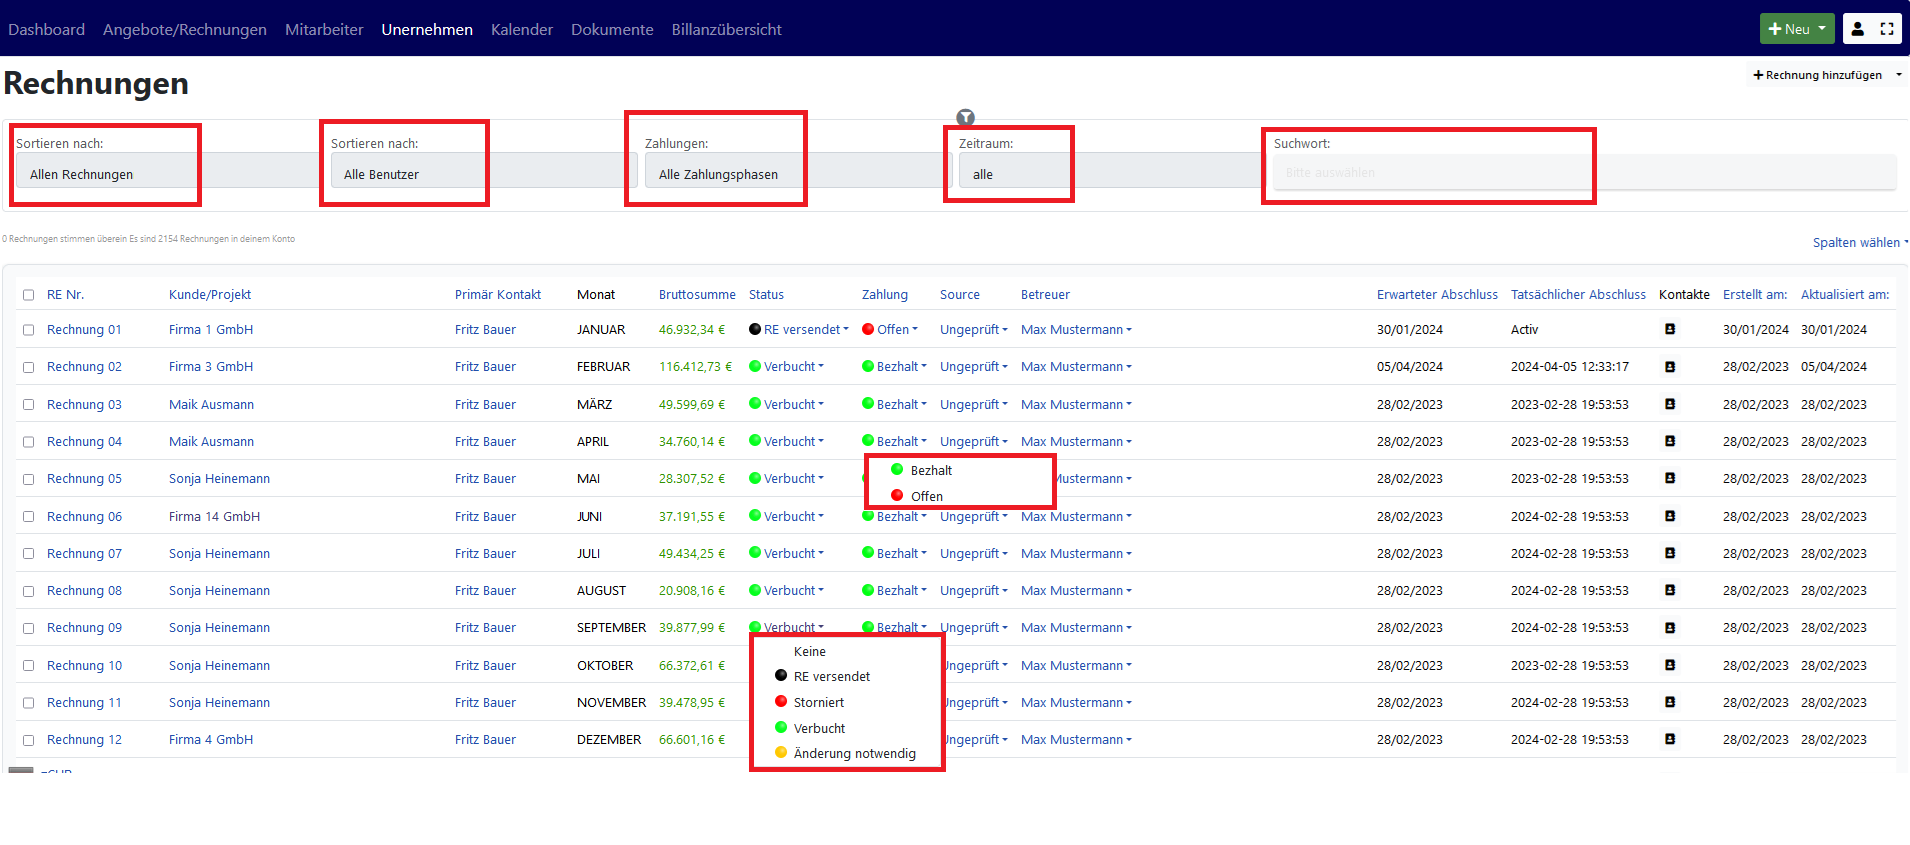Click the Rechnung hinzufügen button
The image size is (1910, 845).
(1817, 75)
